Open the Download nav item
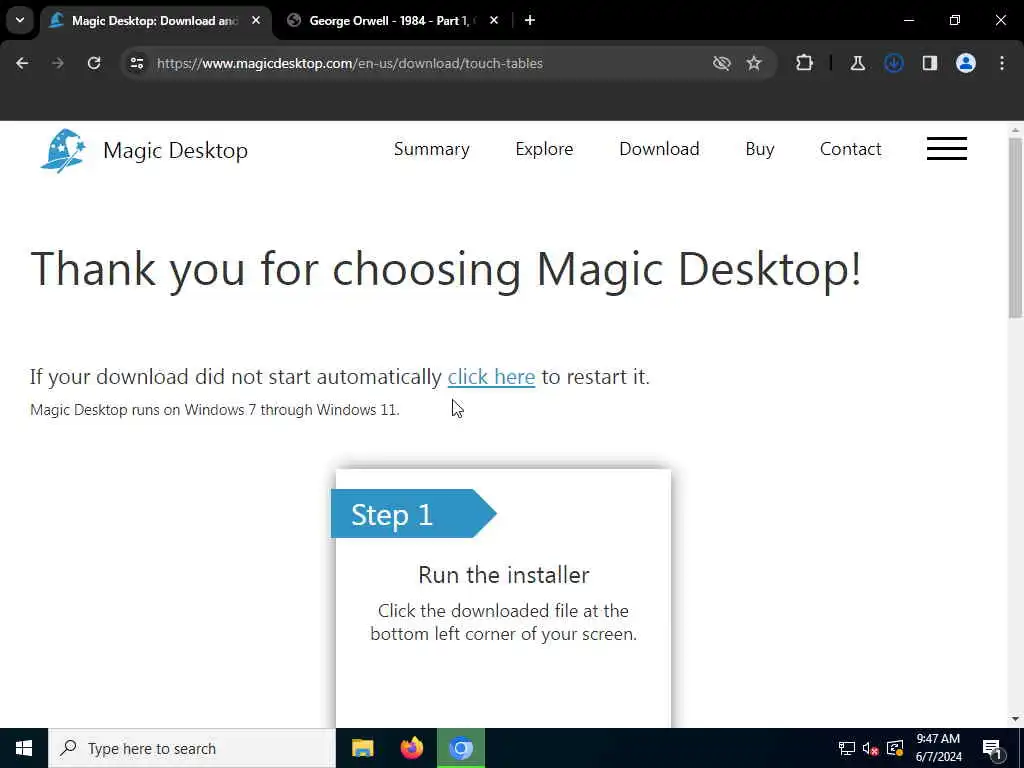1024x768 pixels. pyautogui.click(x=659, y=149)
